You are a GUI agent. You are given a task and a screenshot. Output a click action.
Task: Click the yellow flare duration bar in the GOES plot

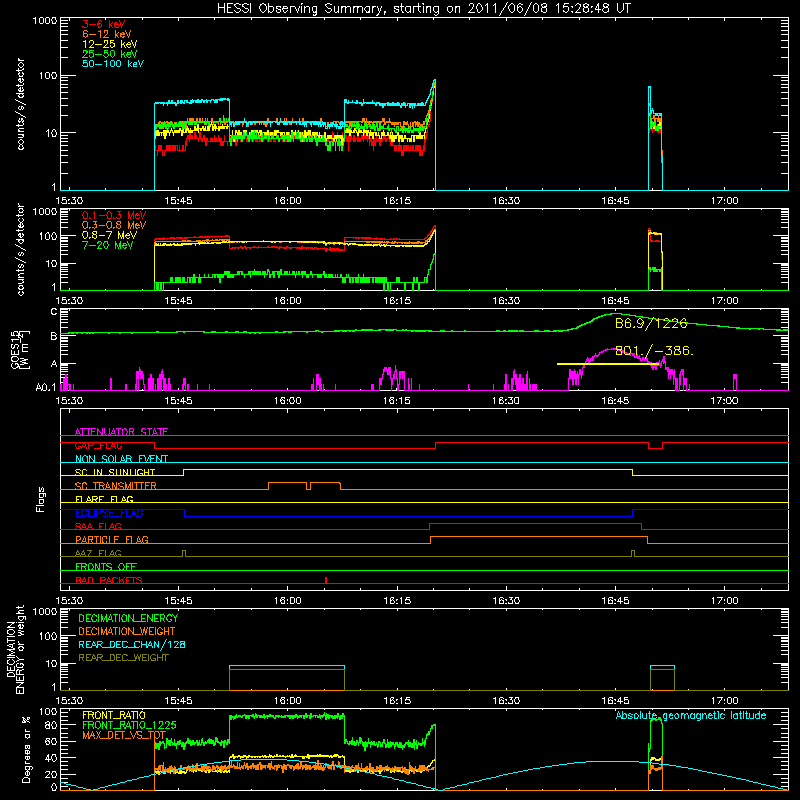(x=607, y=364)
